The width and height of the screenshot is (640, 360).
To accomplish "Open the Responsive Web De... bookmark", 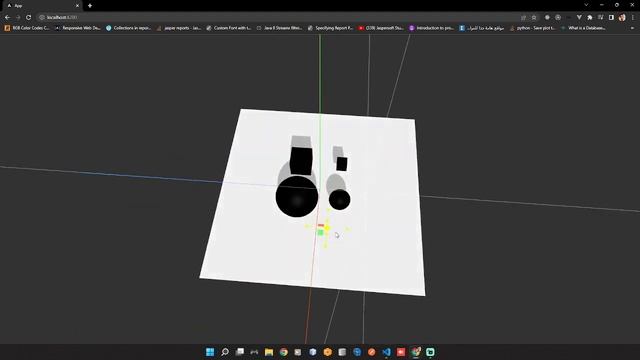I will (x=78, y=28).
